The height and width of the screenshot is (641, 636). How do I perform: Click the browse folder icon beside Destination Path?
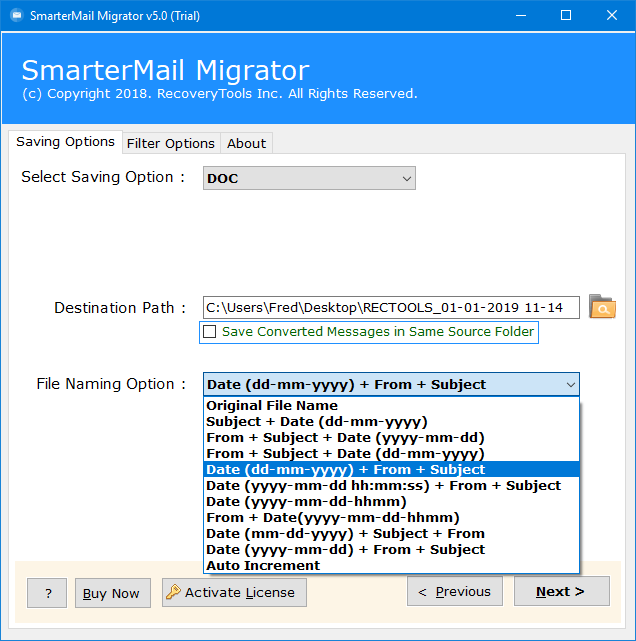(x=602, y=307)
